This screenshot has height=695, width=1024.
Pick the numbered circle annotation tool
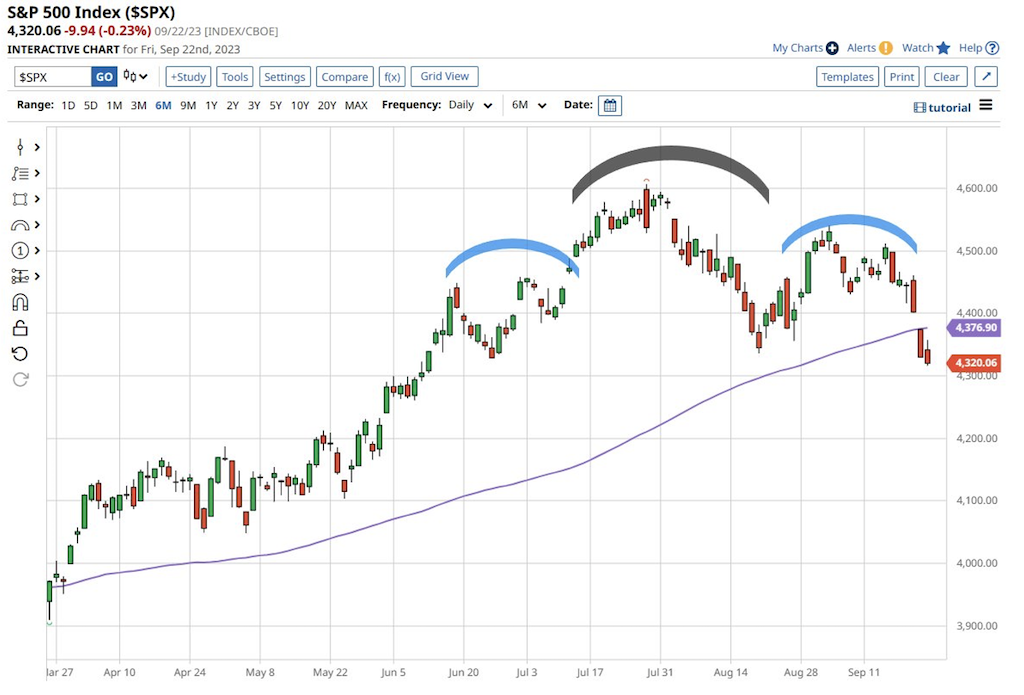[19, 250]
